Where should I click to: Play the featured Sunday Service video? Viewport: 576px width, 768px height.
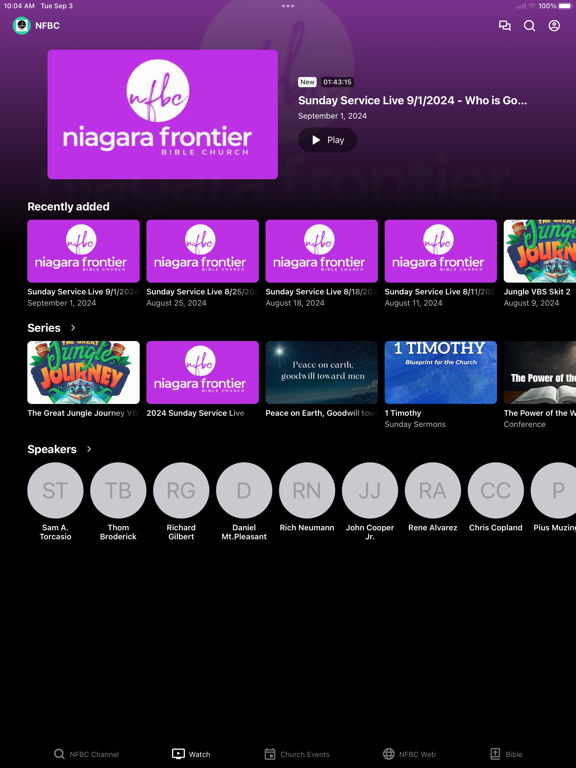327,140
